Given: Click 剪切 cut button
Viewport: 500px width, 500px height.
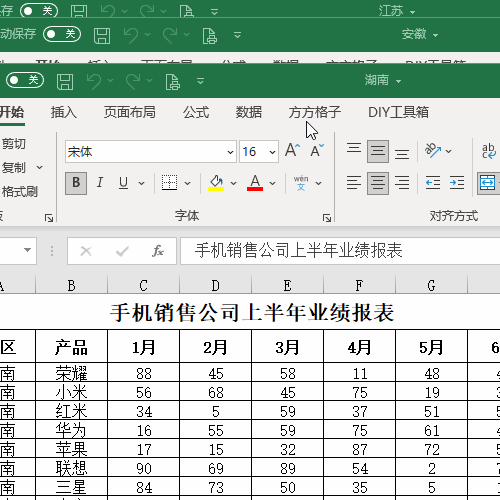Looking at the screenshot, I should coord(14,144).
